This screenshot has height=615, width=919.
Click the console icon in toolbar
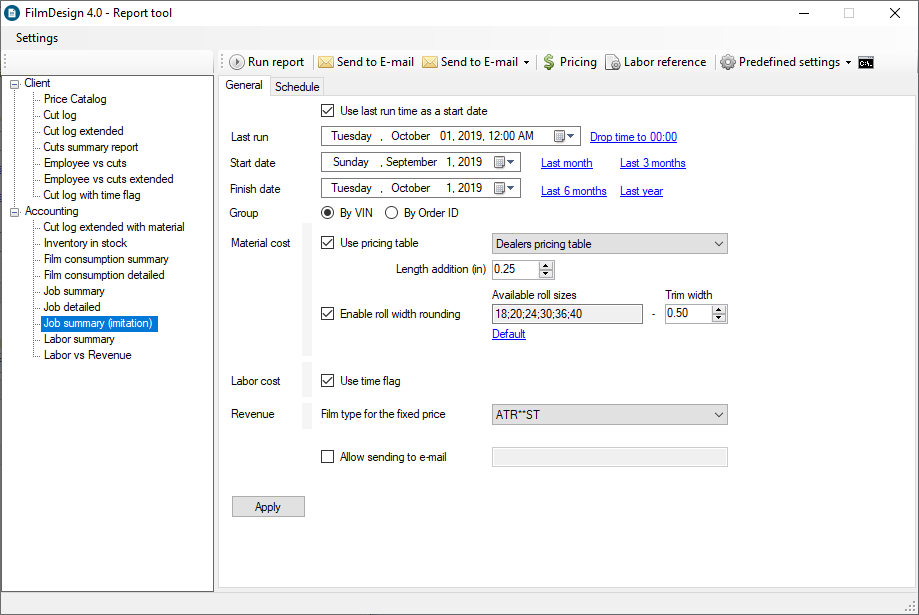coord(866,62)
